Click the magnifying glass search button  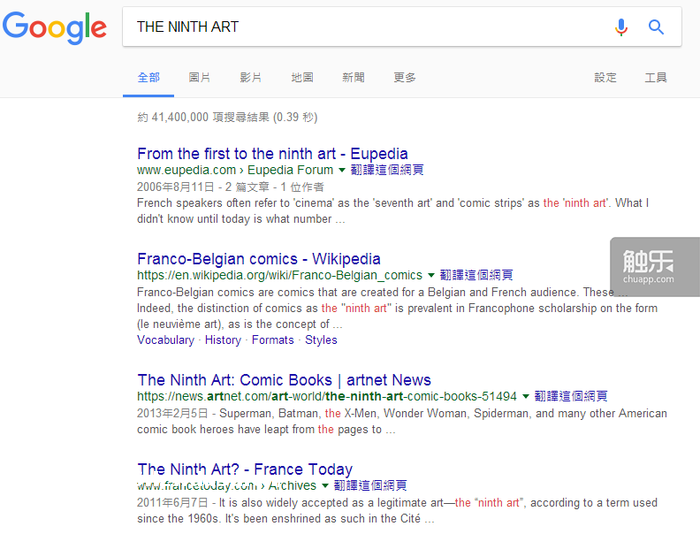tap(656, 27)
